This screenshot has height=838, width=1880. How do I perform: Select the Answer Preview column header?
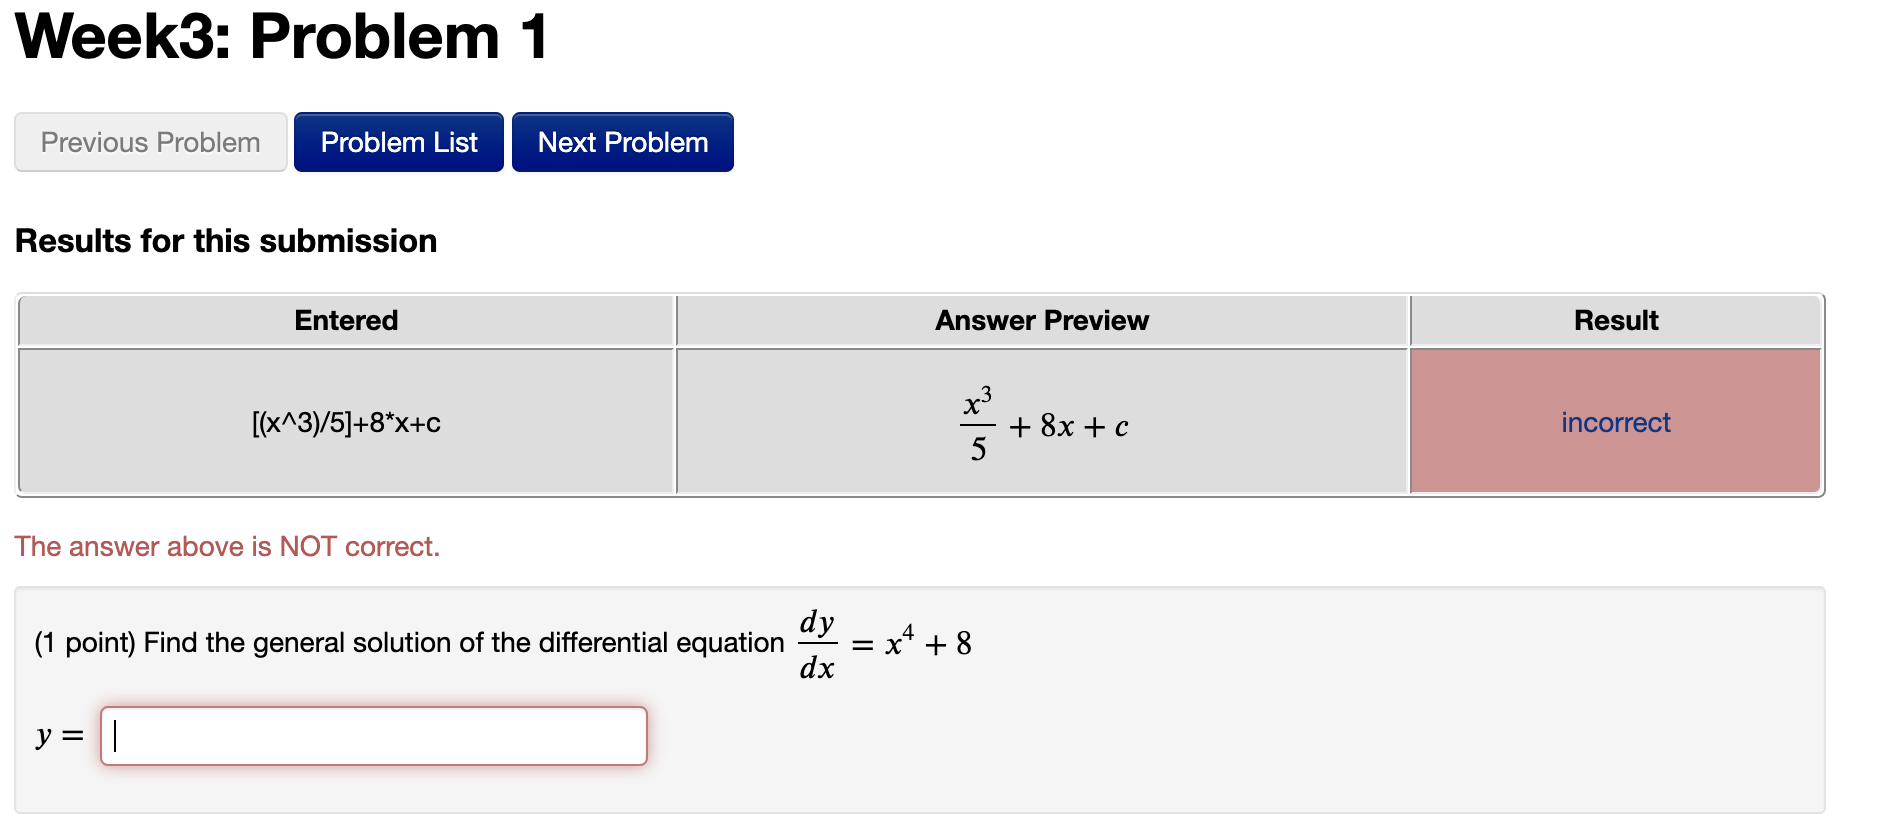coord(1040,320)
